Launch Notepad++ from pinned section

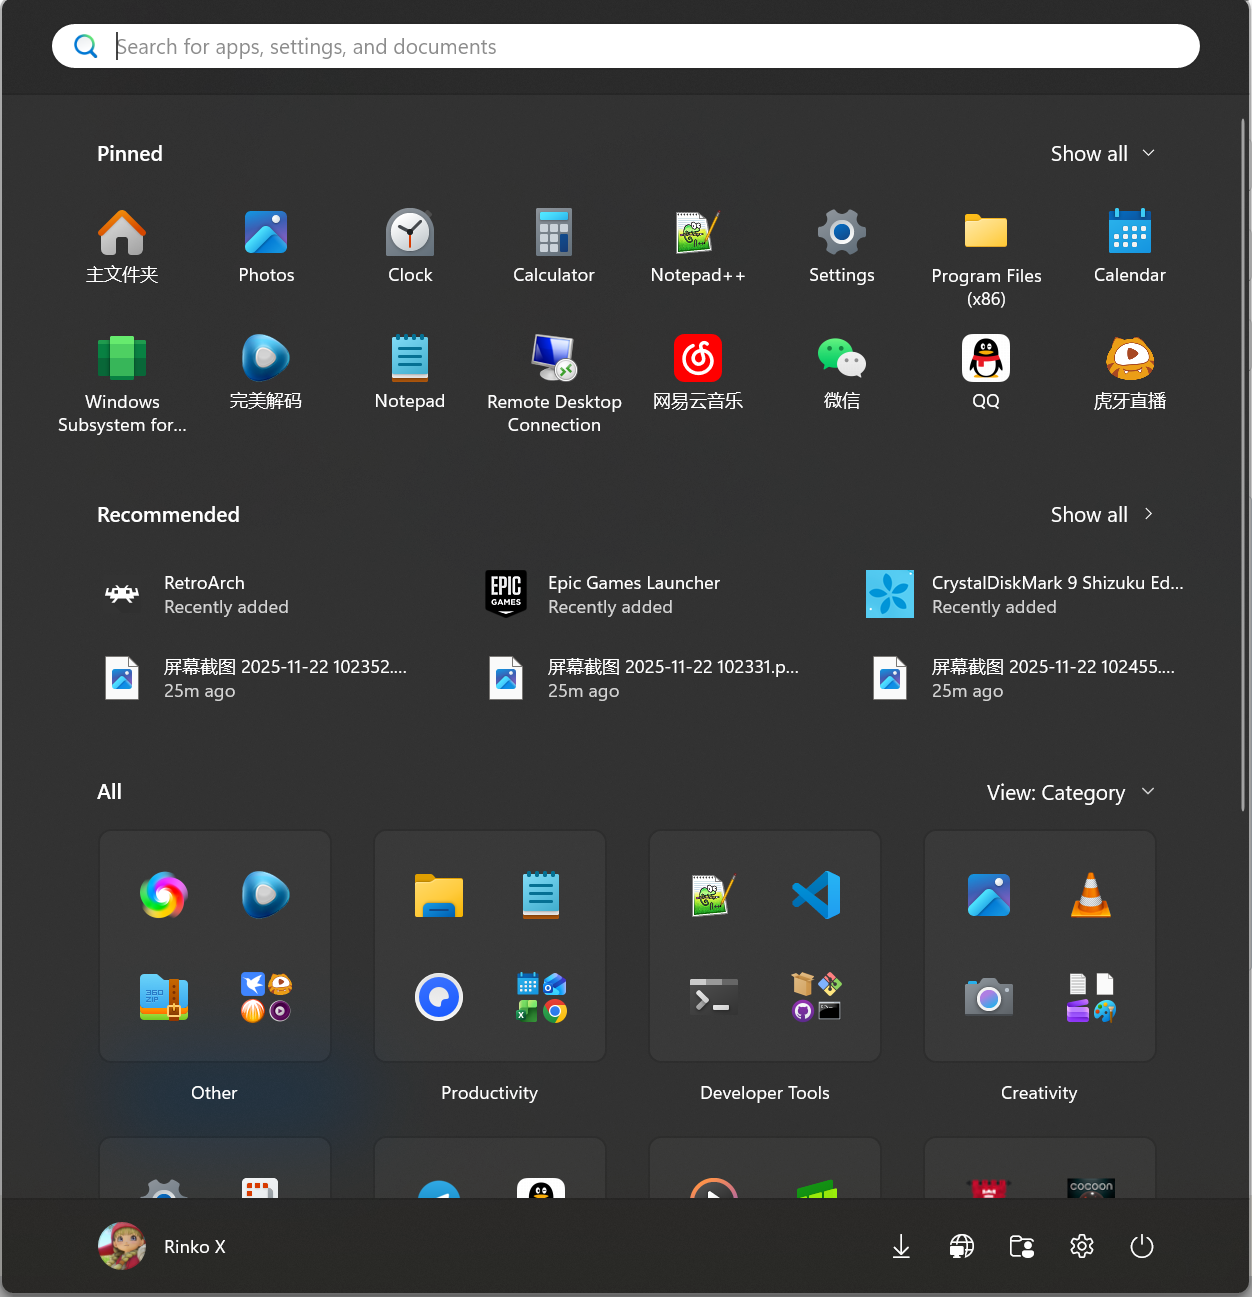click(697, 246)
